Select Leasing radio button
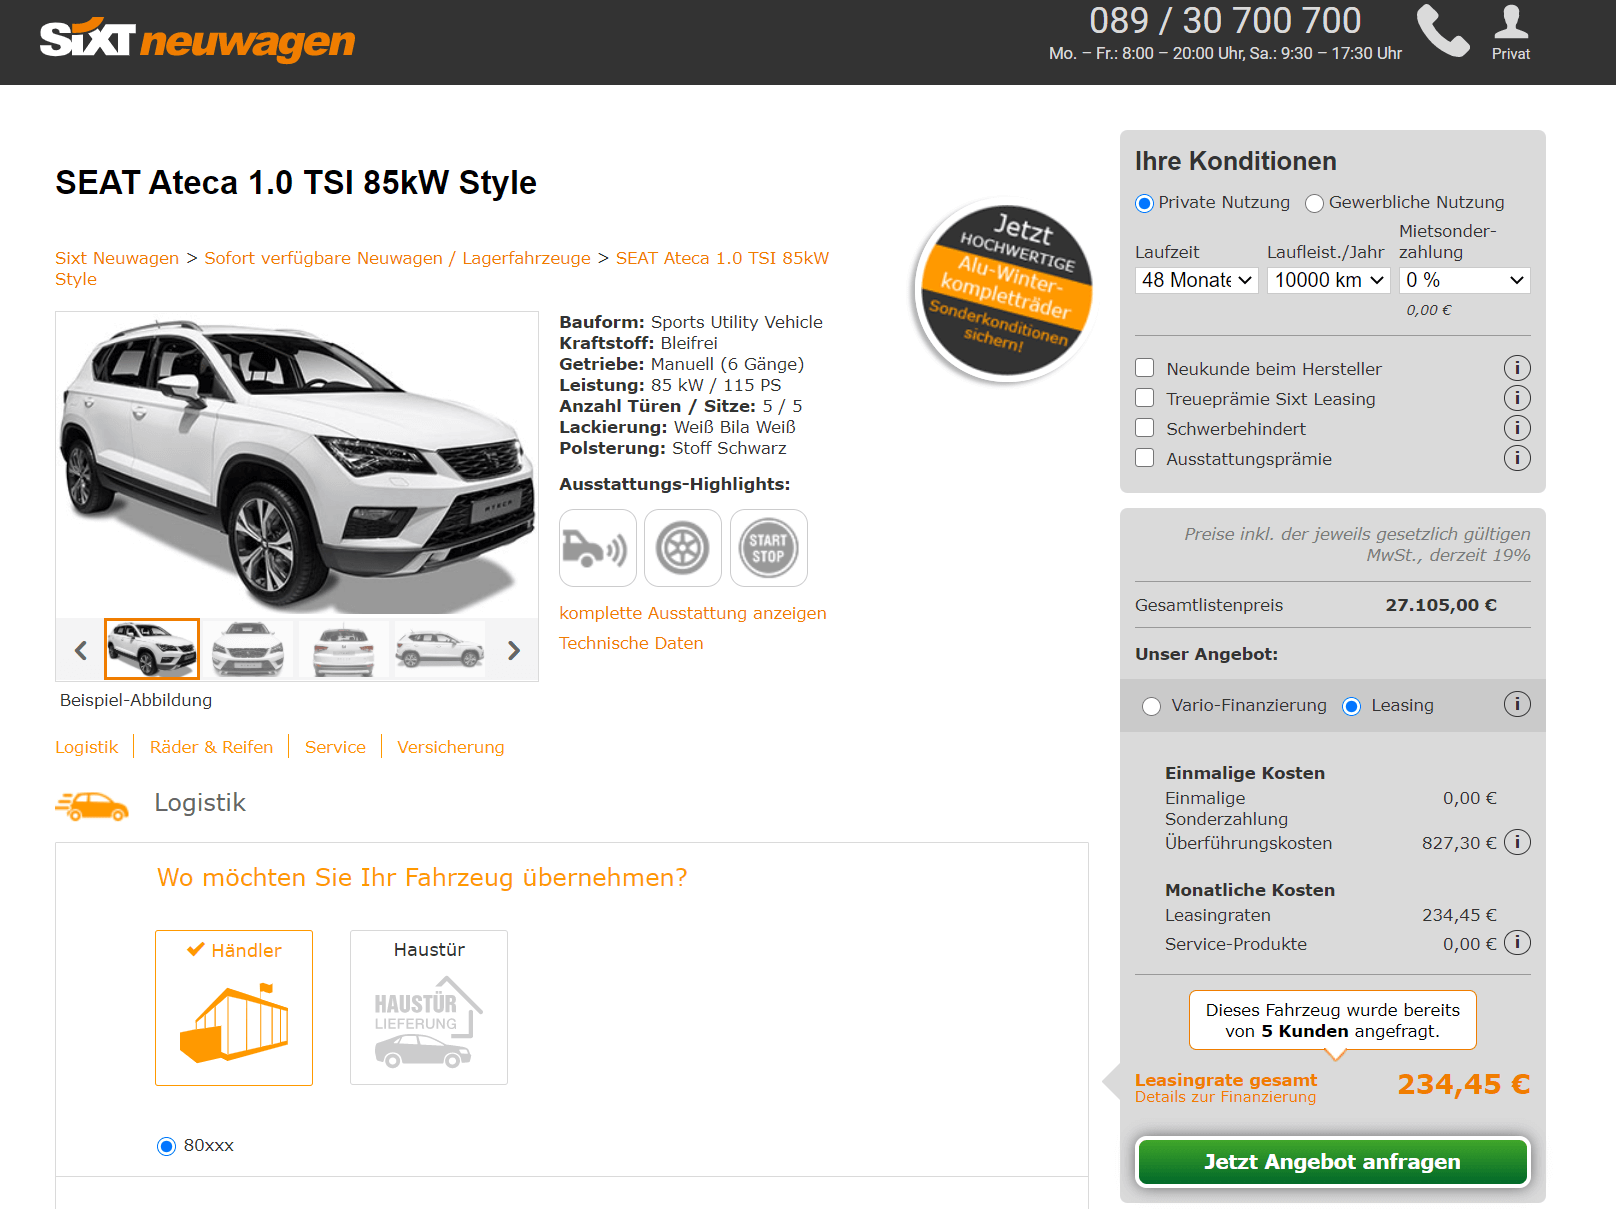The height and width of the screenshot is (1209, 1616). [1352, 706]
